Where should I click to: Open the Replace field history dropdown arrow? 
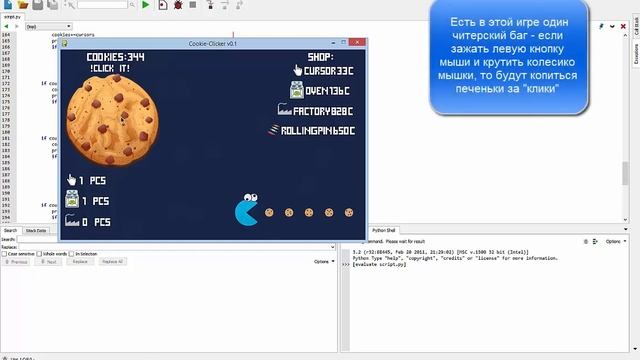(332, 247)
